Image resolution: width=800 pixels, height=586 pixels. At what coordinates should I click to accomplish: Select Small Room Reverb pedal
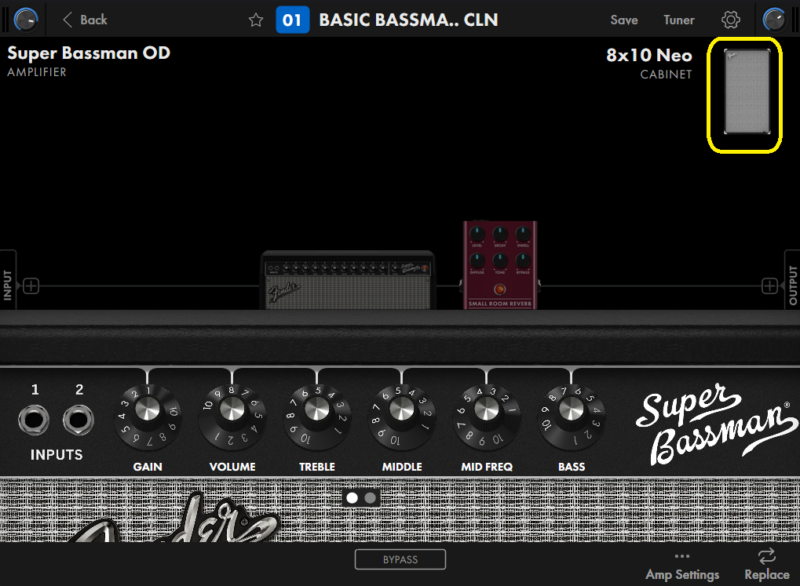click(x=500, y=264)
